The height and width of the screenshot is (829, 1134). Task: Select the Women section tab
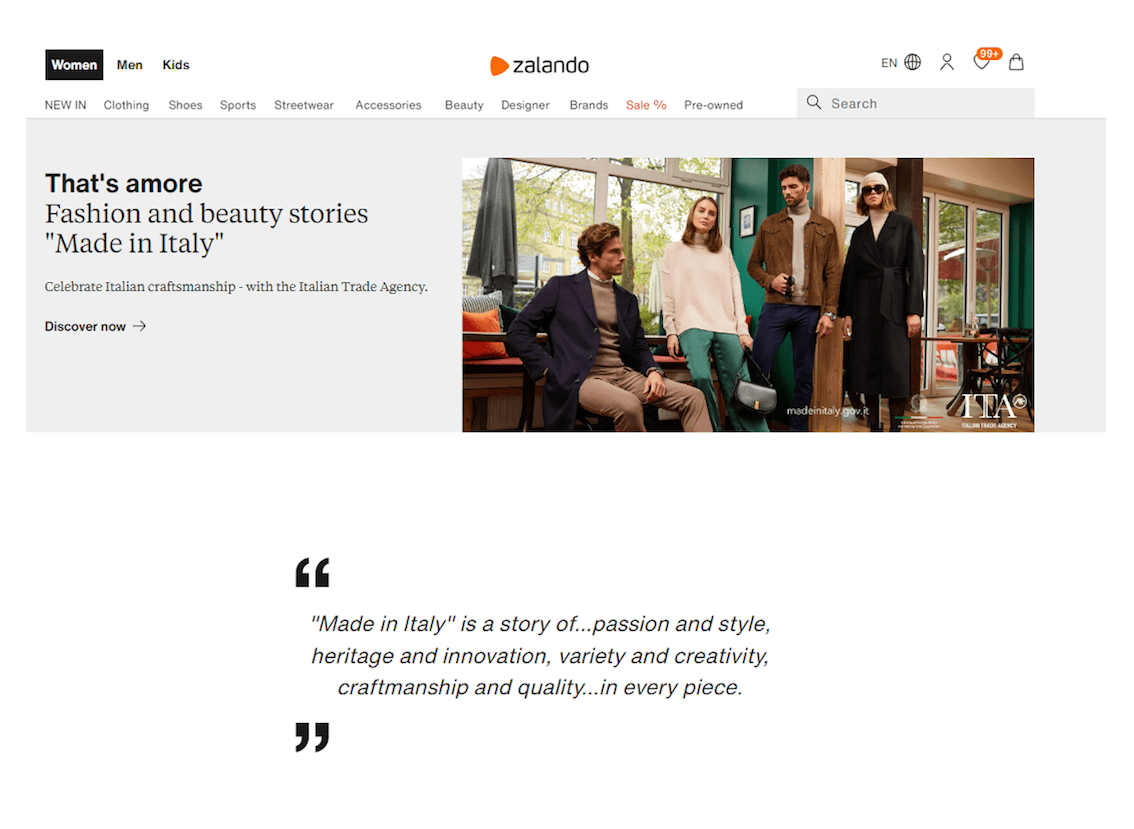point(74,65)
